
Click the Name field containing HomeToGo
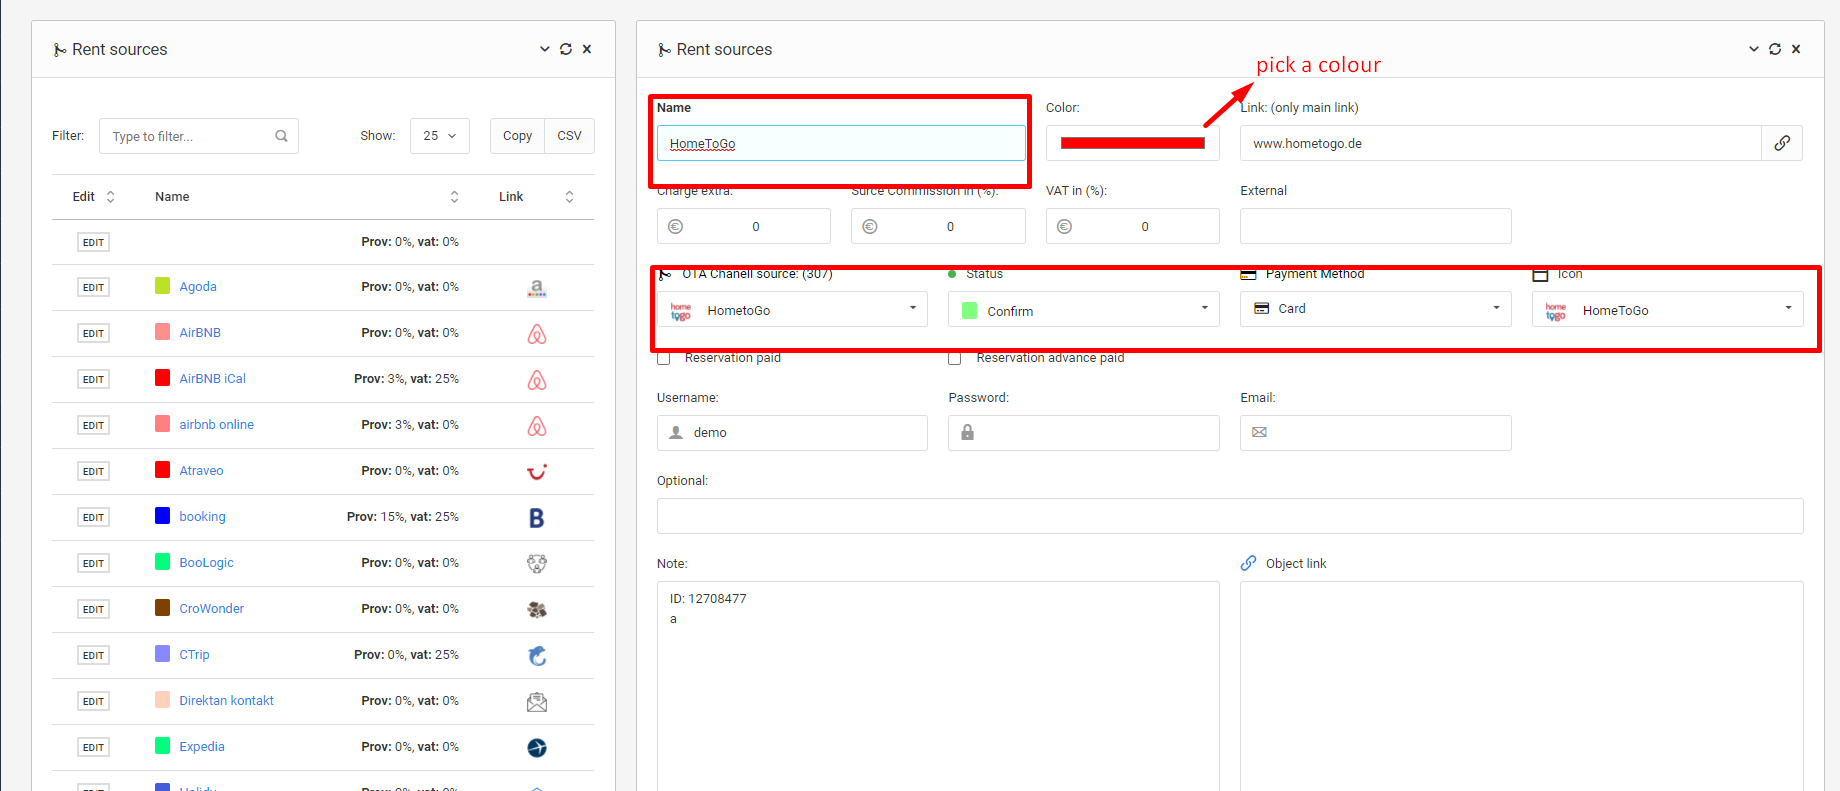pos(841,143)
